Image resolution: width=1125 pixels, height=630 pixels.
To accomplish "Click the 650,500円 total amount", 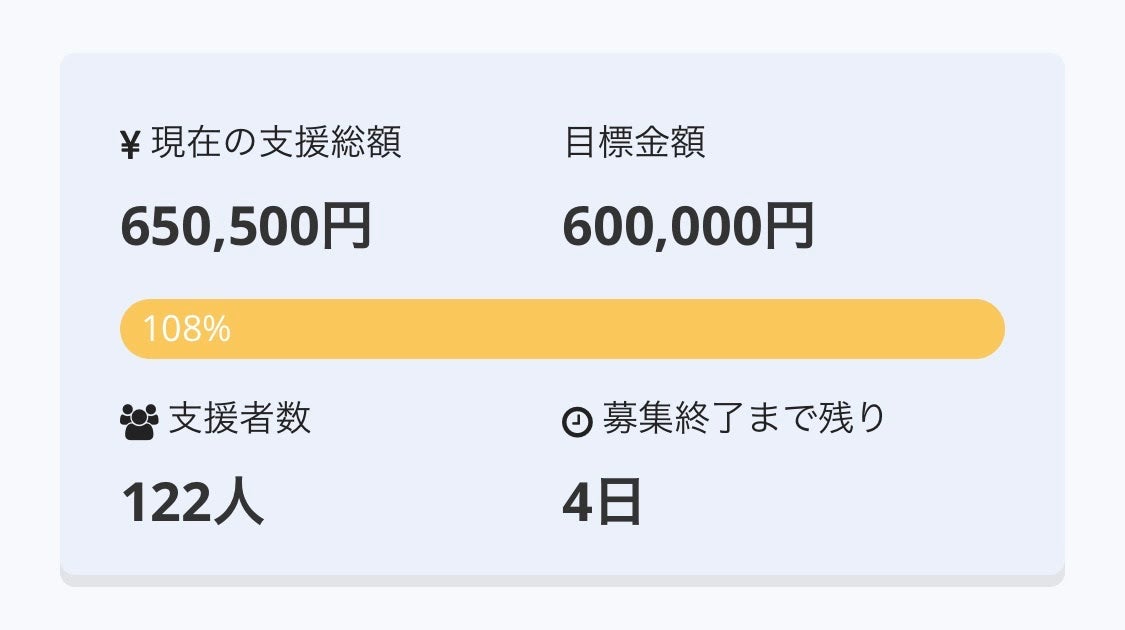I will tap(246, 226).
